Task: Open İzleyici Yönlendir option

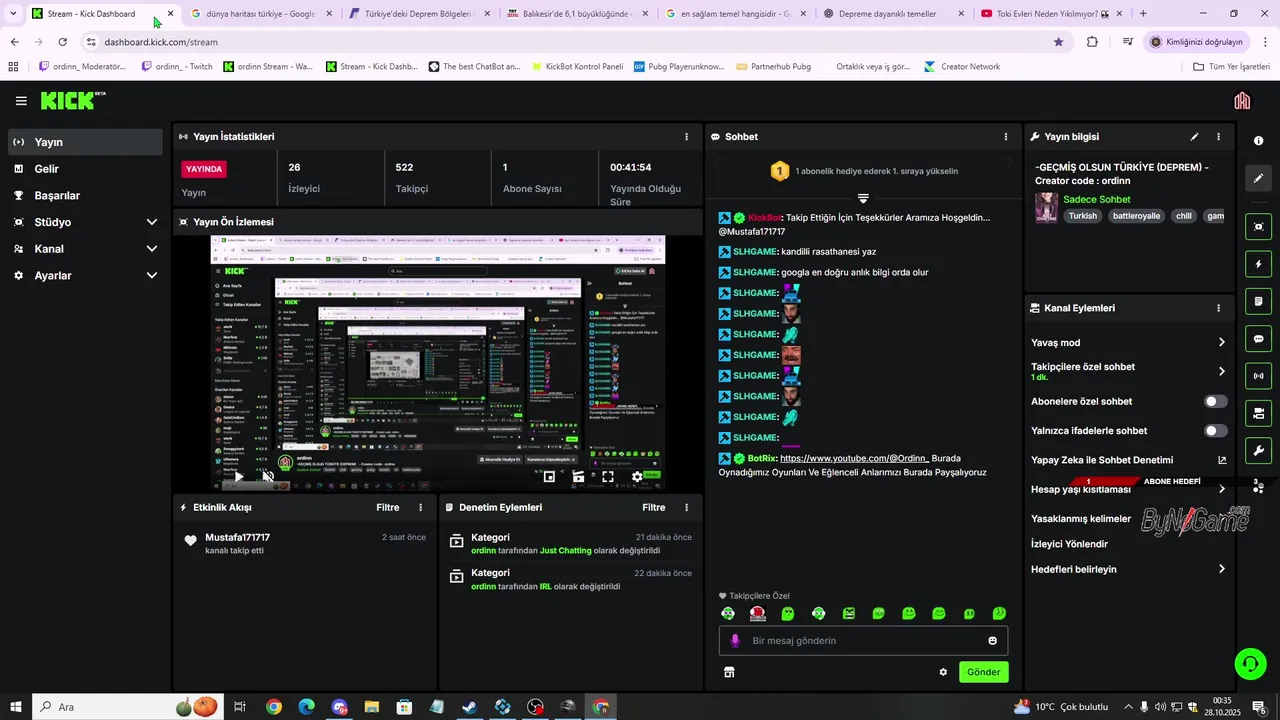Action: tap(1069, 544)
